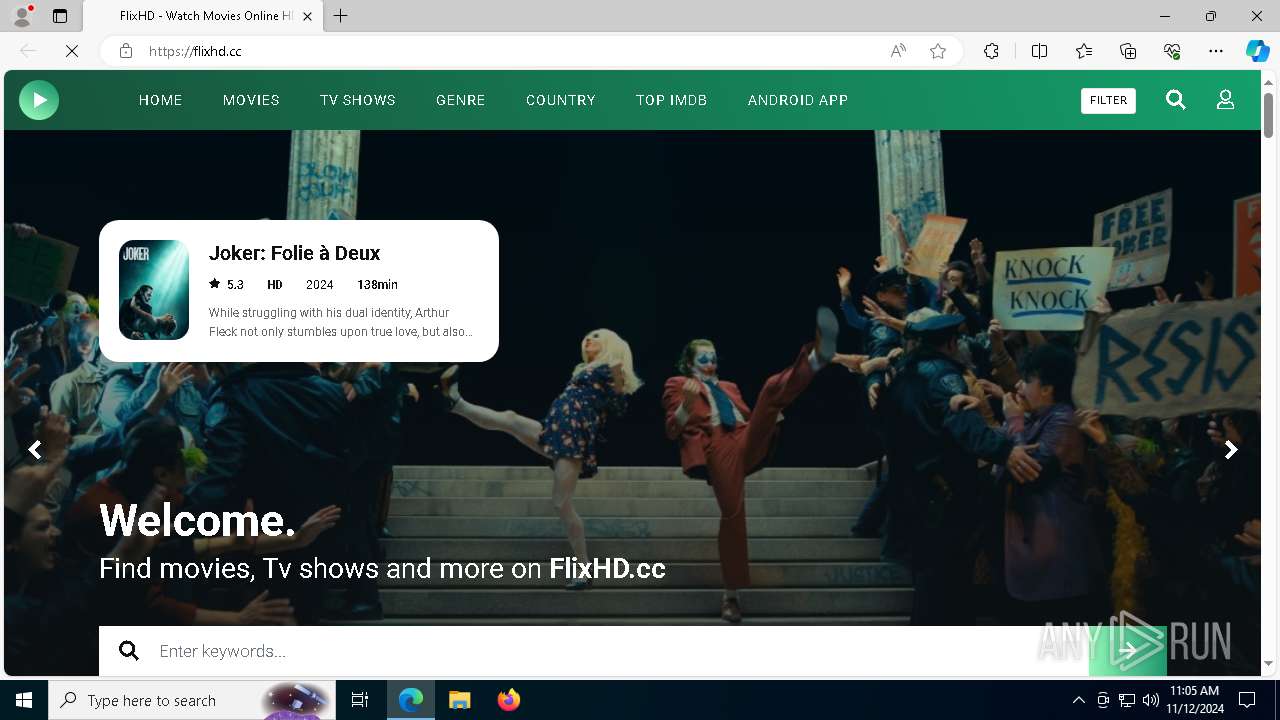This screenshot has height=720, width=1280.
Task: Read the Arthur Fleck movie description text
Action: click(341, 322)
